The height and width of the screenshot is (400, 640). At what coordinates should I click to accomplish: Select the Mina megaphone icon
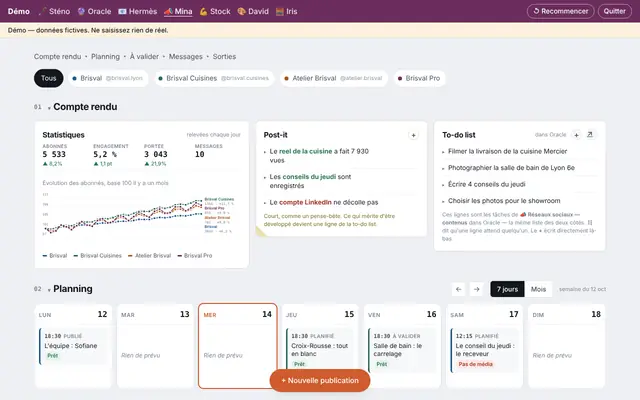tap(168, 11)
